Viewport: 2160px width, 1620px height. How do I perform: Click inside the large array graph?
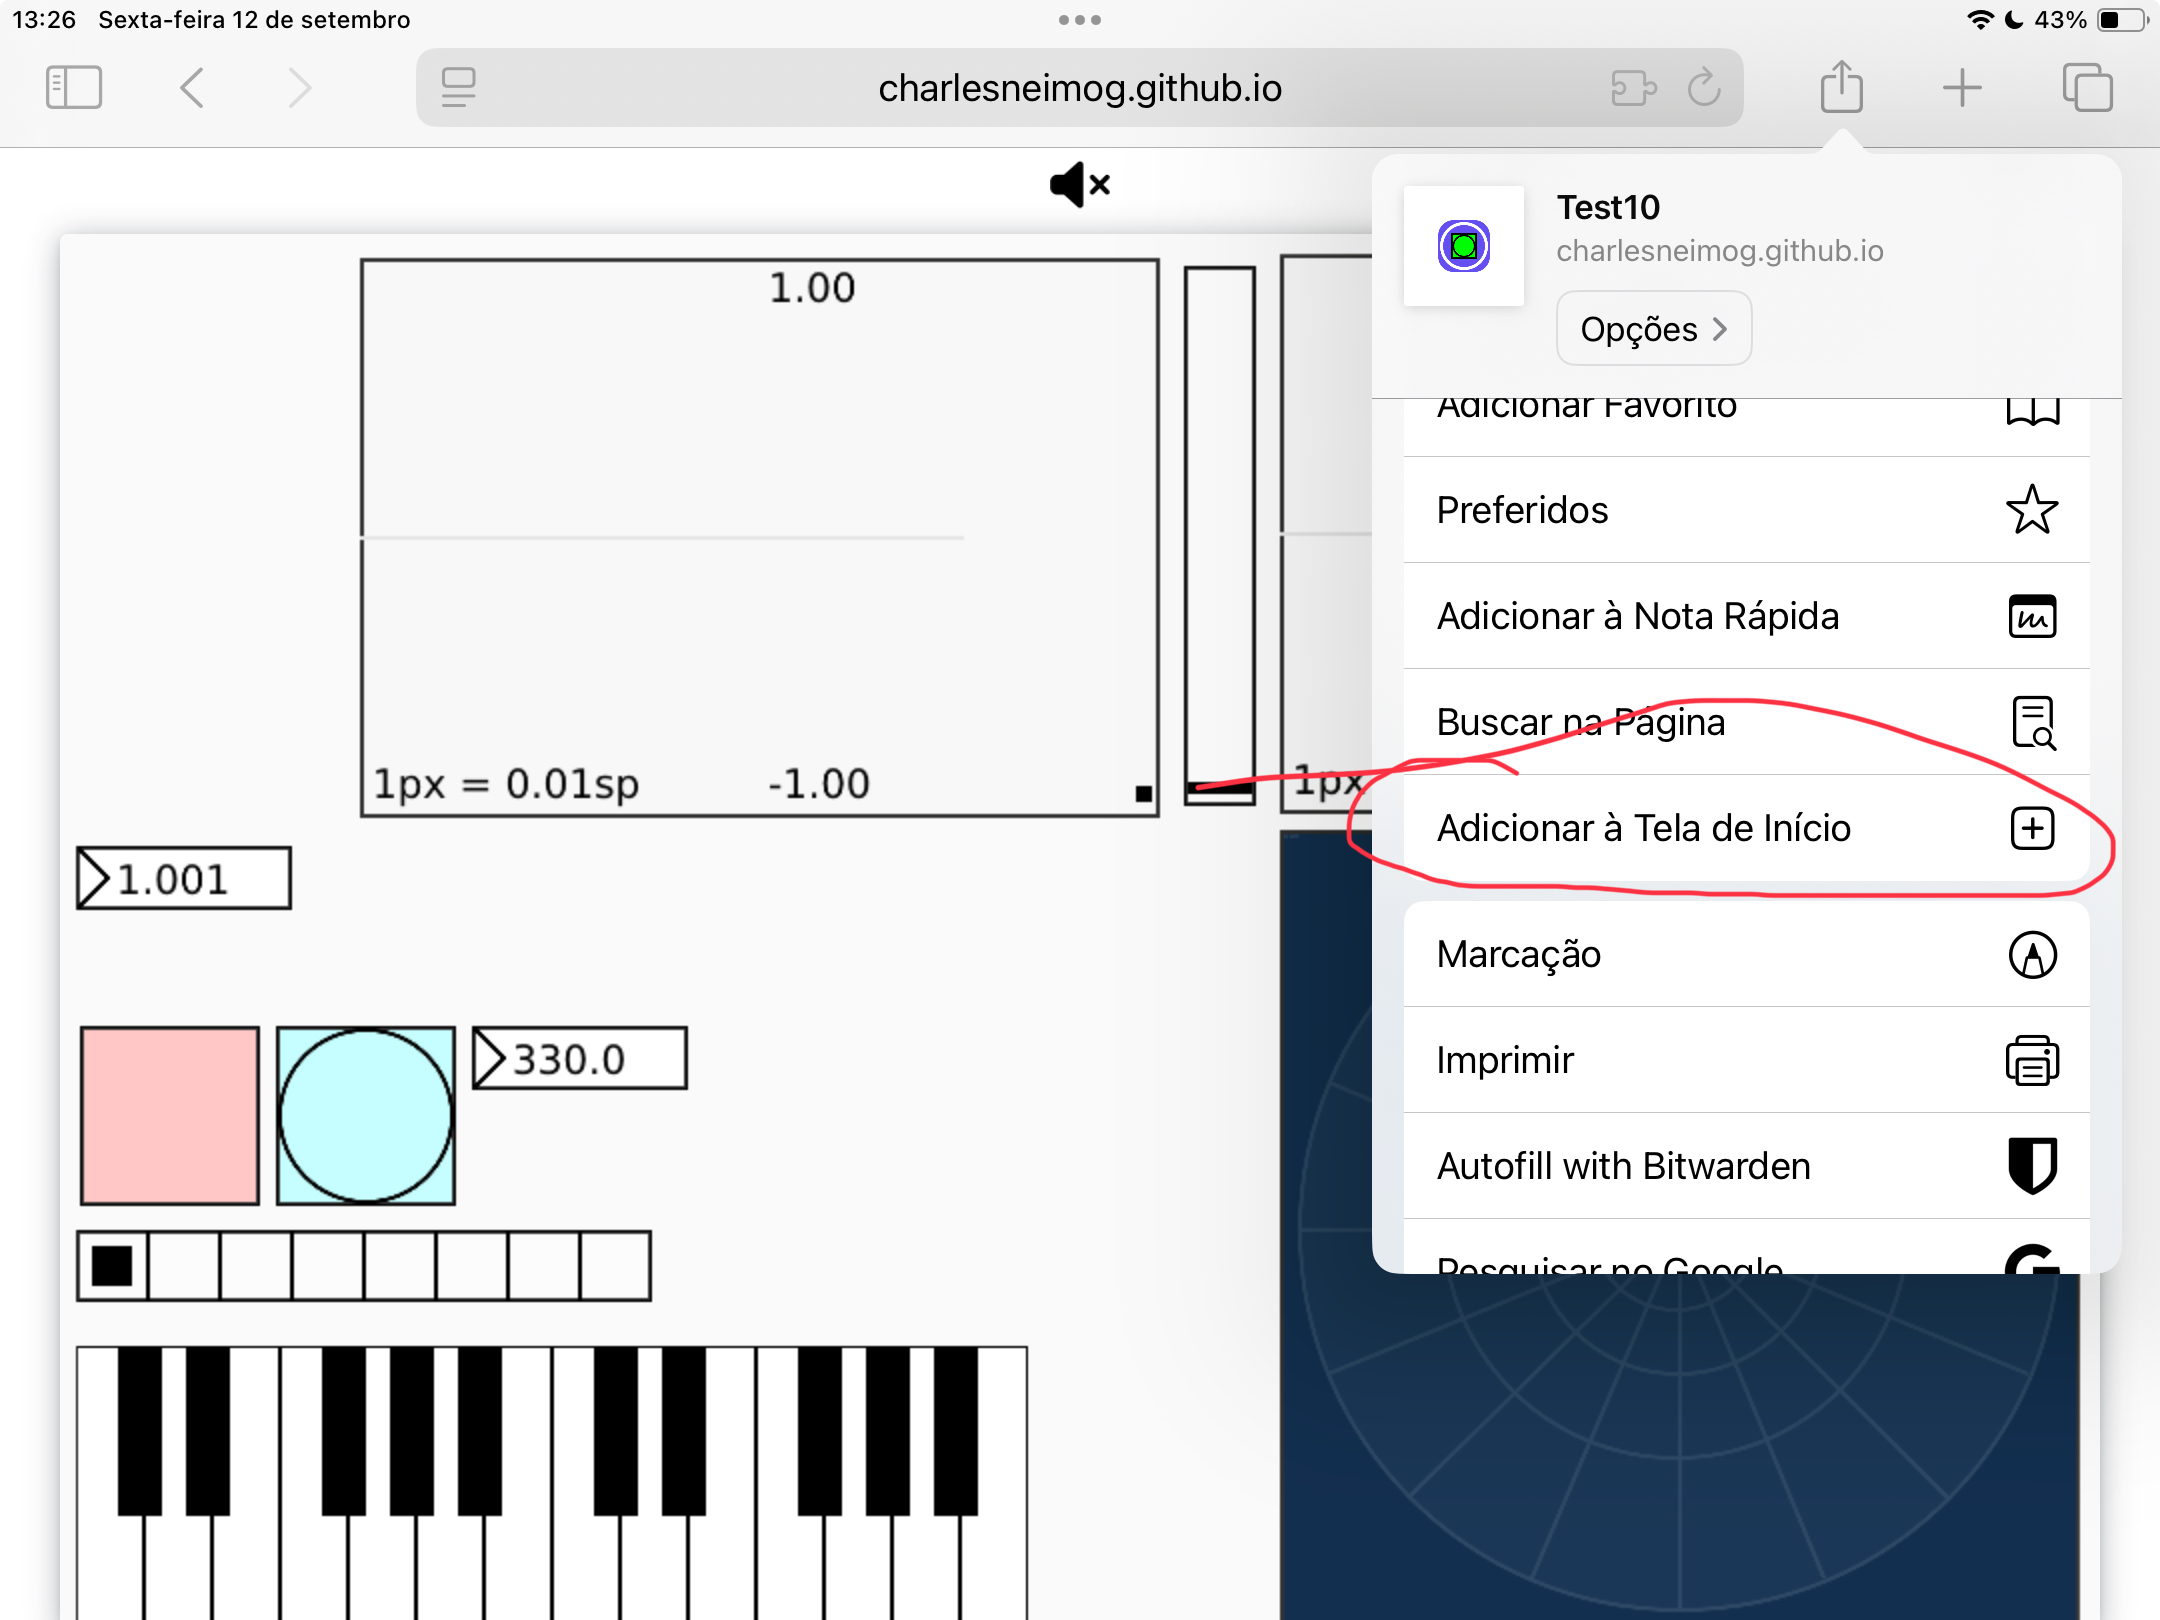tap(760, 538)
